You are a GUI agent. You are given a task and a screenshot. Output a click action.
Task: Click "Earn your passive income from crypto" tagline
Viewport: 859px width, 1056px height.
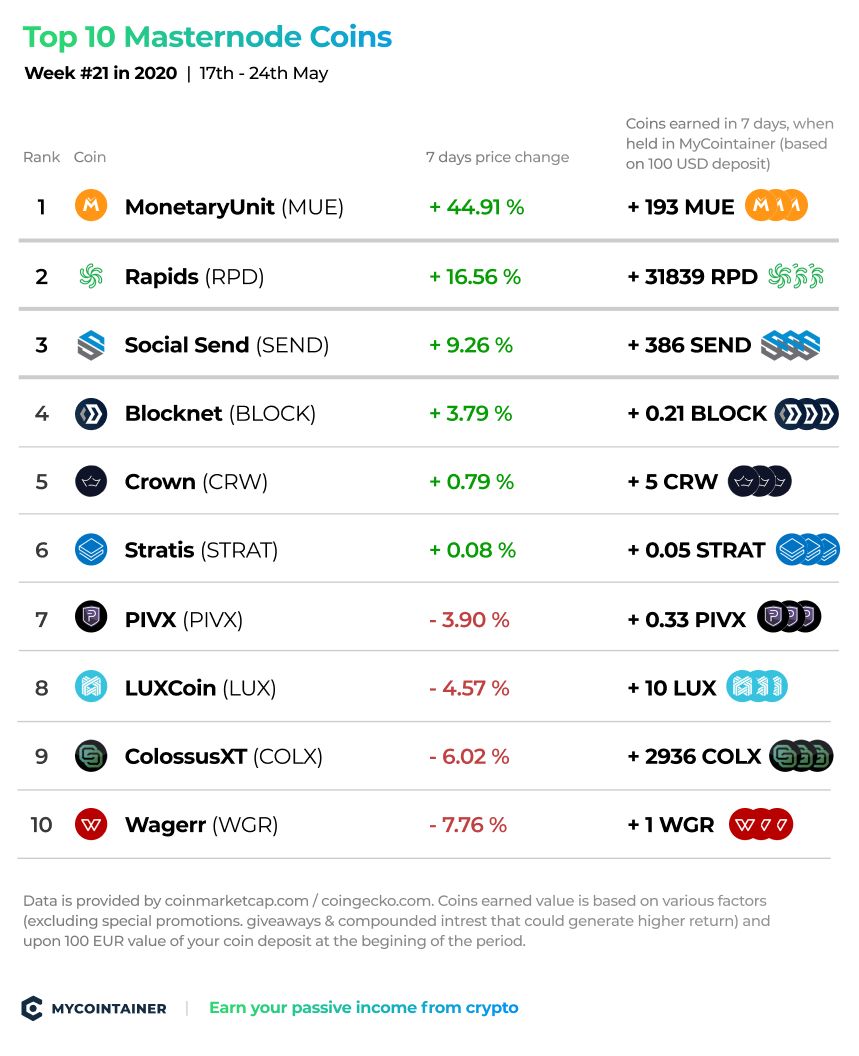(364, 1008)
